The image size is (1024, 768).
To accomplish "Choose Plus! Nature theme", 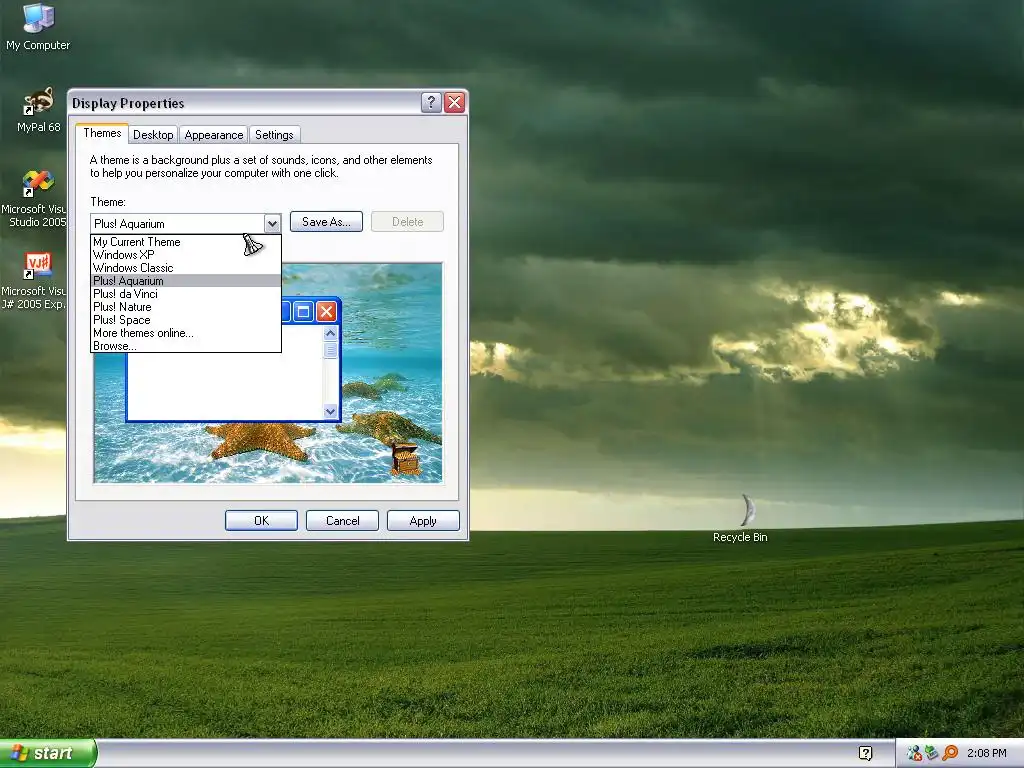I will click(x=186, y=307).
